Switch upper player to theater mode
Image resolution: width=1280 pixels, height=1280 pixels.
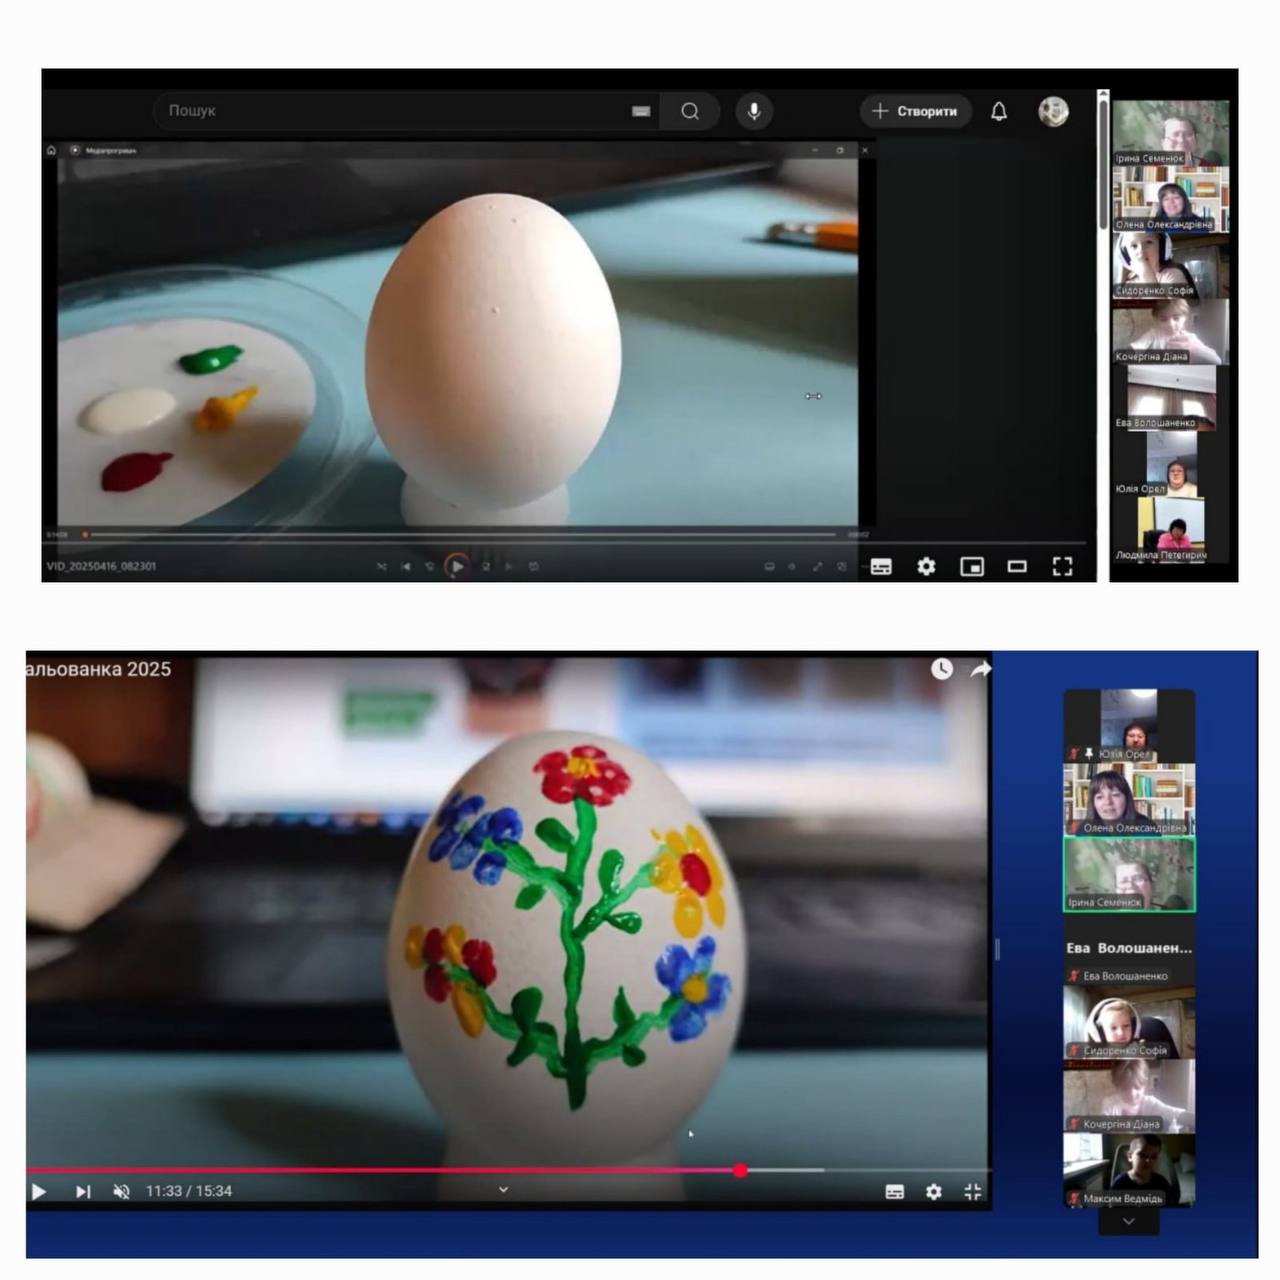click(1017, 567)
